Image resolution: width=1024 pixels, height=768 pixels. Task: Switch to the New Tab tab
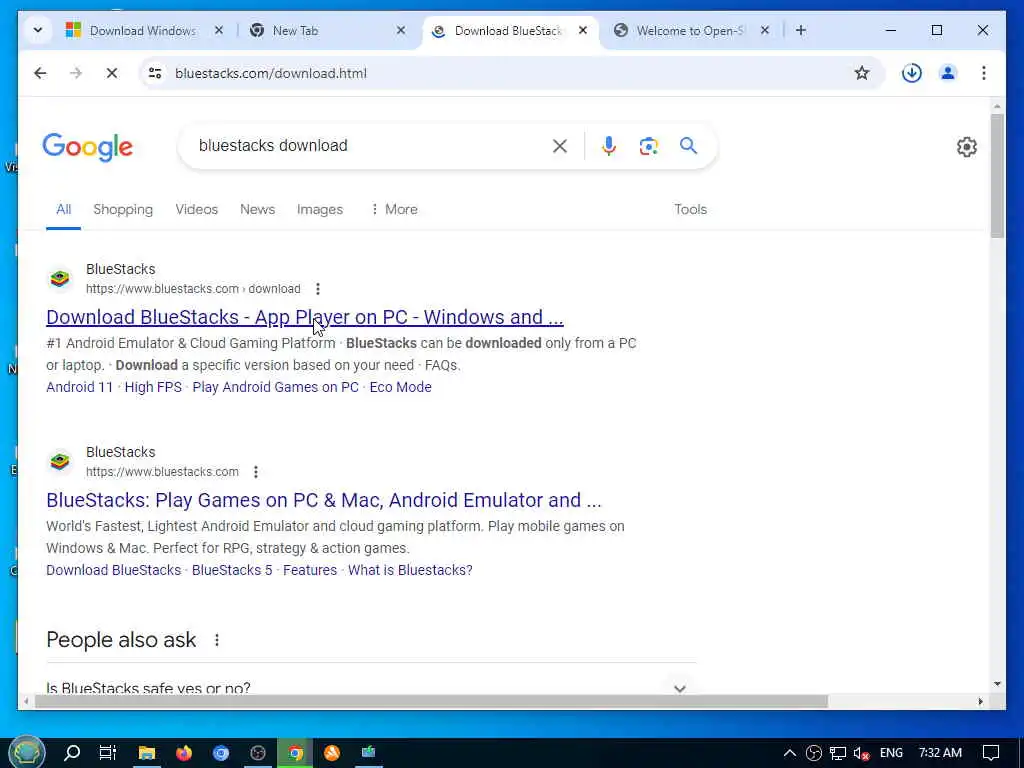tap(296, 31)
